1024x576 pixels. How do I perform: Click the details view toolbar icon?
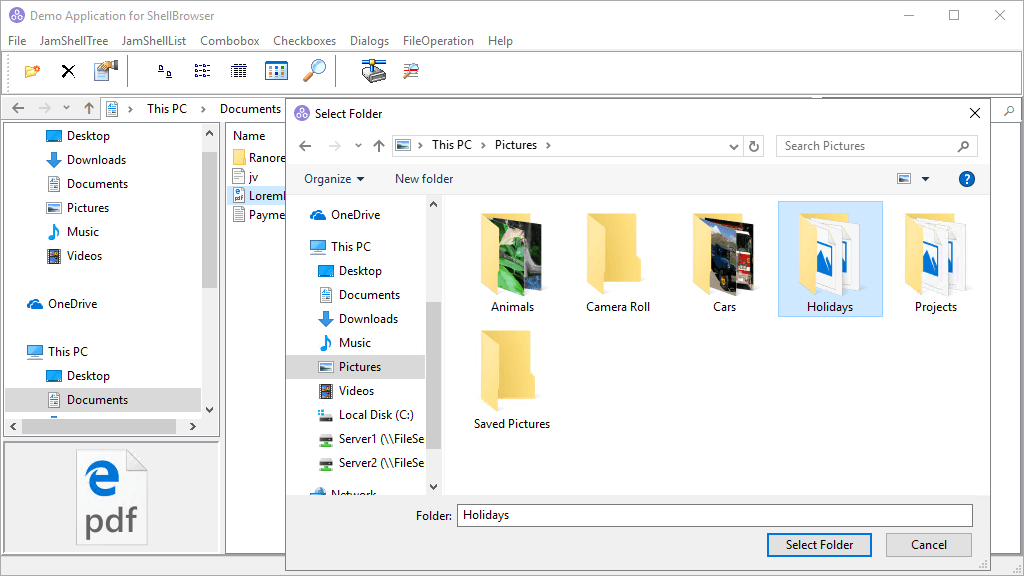coord(237,71)
